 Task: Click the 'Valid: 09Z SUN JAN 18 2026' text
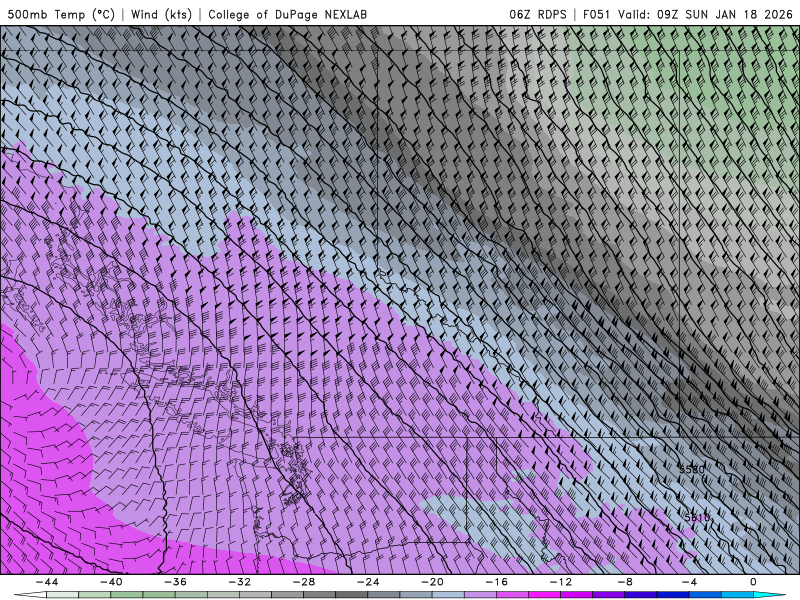point(706,14)
